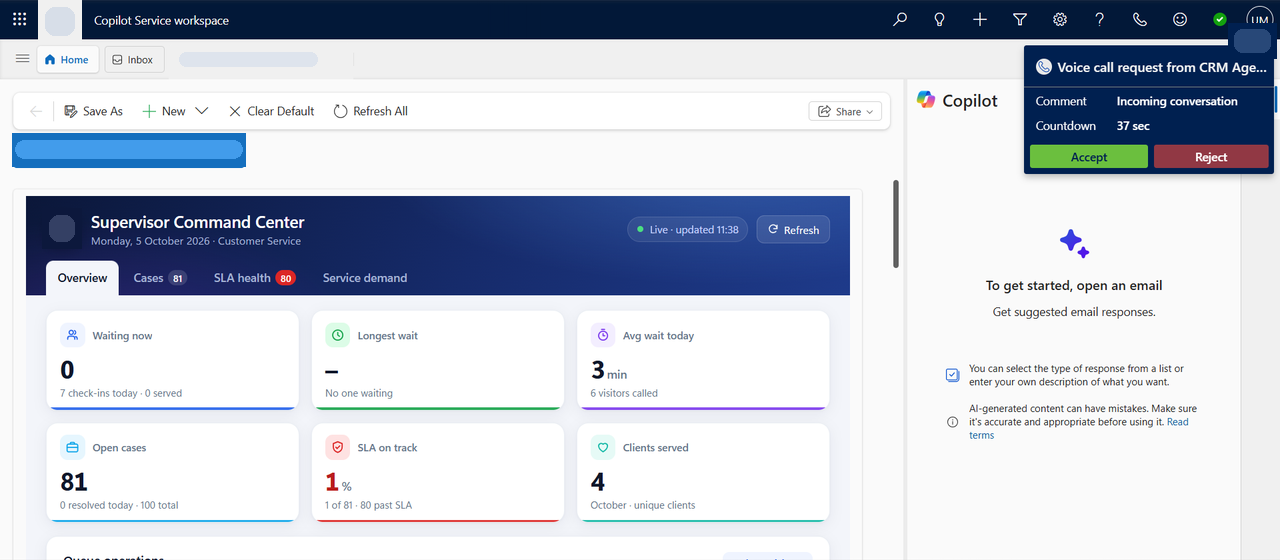Click the Waiting now card icon
The image size is (1280, 560).
[x=73, y=336]
